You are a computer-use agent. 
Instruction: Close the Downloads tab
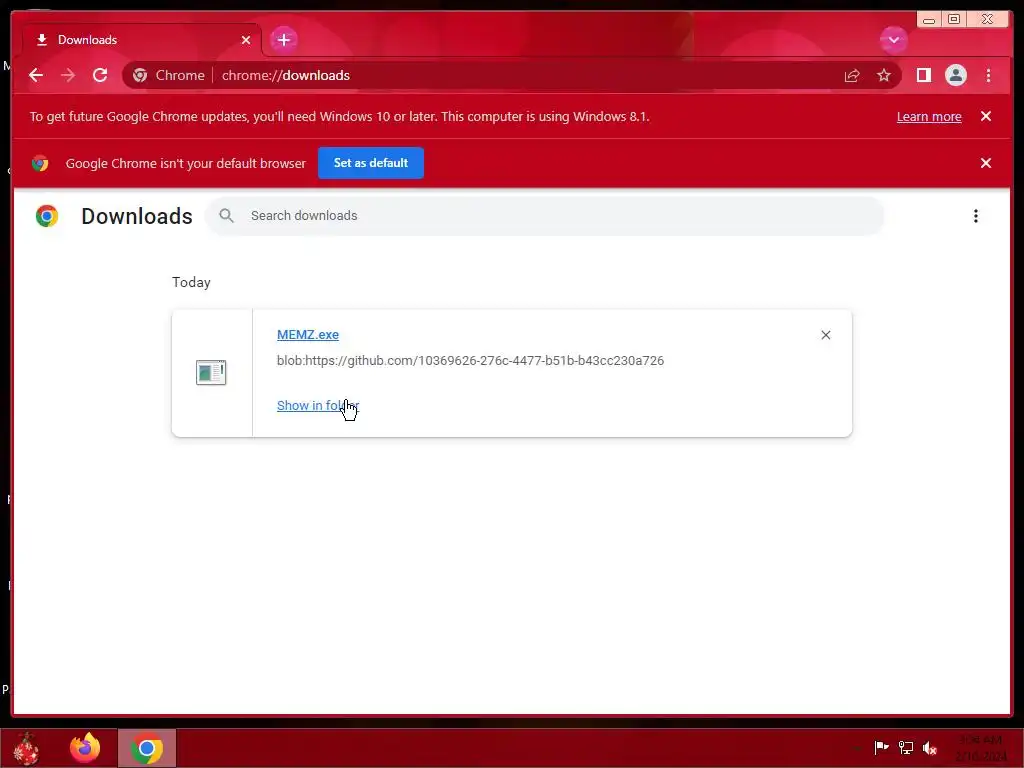click(x=246, y=40)
